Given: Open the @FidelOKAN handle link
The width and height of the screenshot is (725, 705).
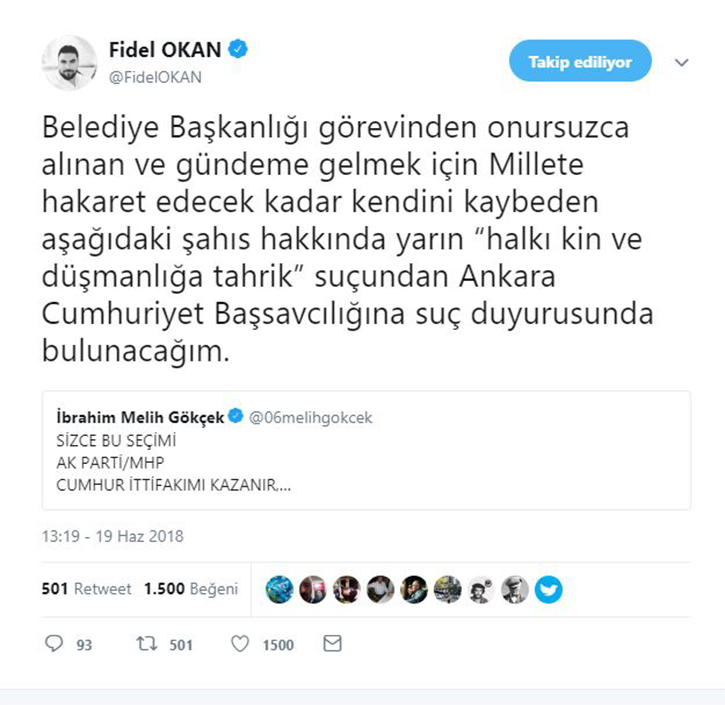Looking at the screenshot, I should pyautogui.click(x=155, y=77).
